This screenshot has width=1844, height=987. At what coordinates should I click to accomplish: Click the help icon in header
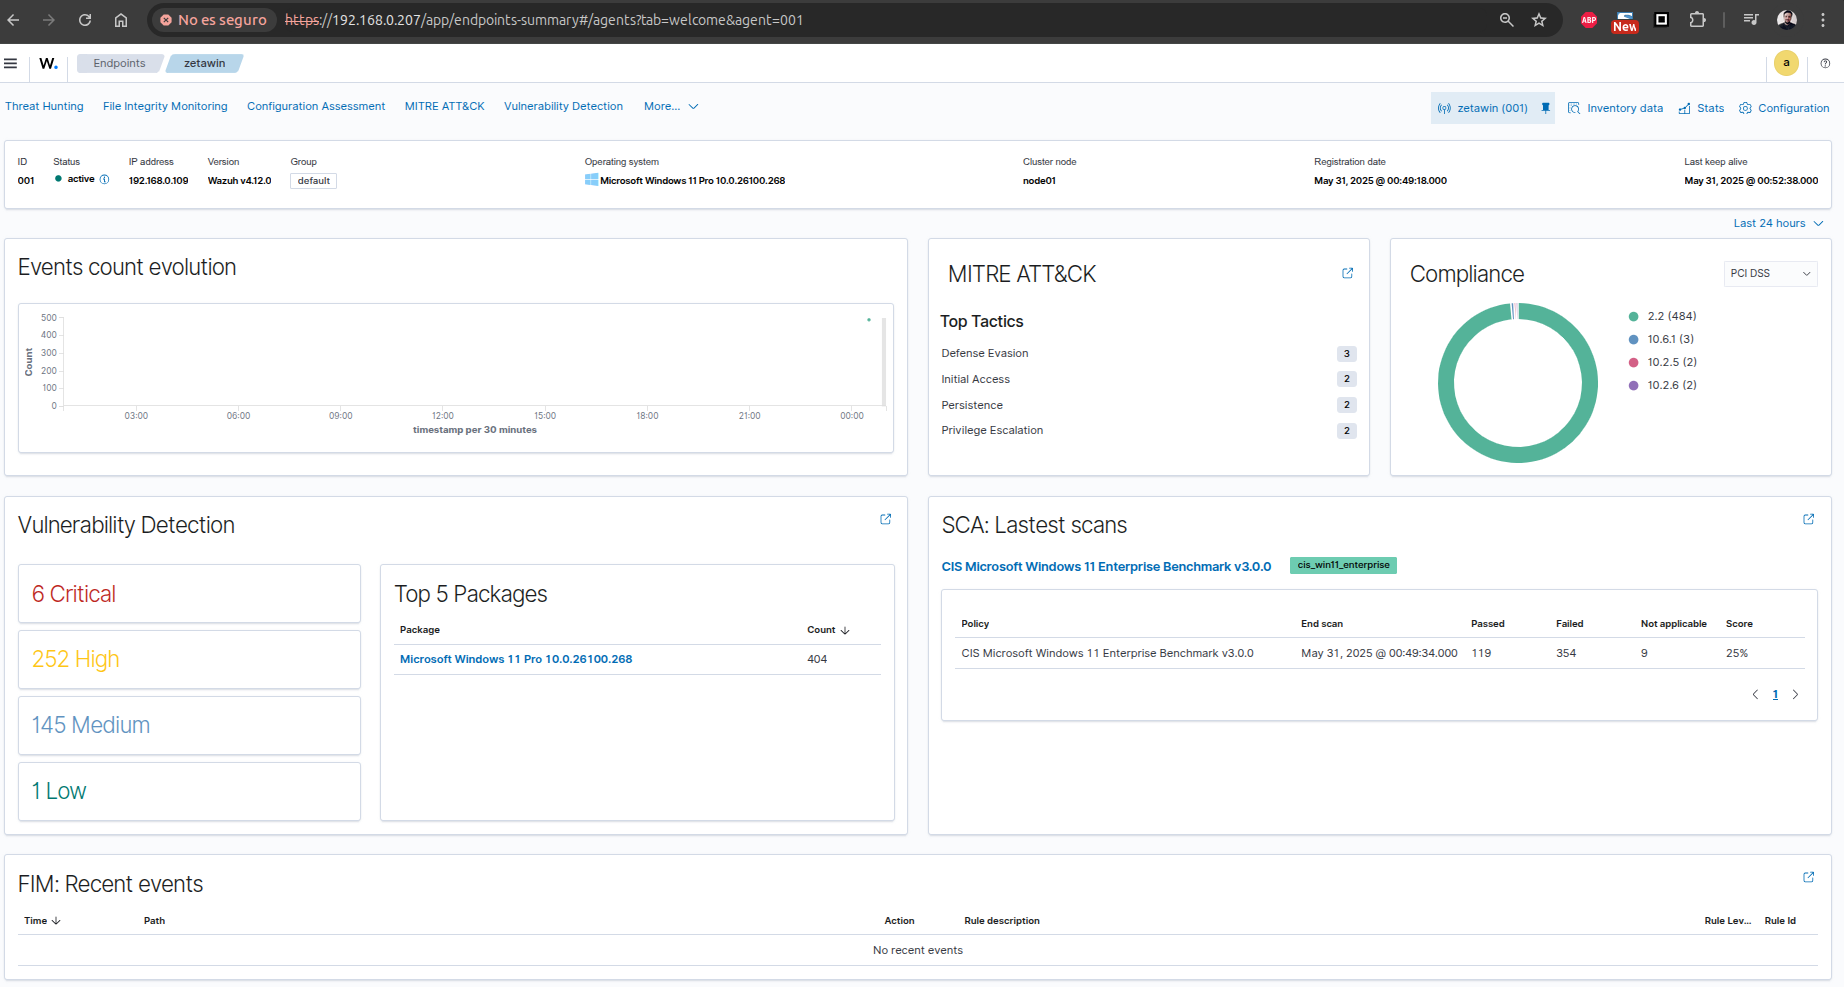[x=1825, y=63]
